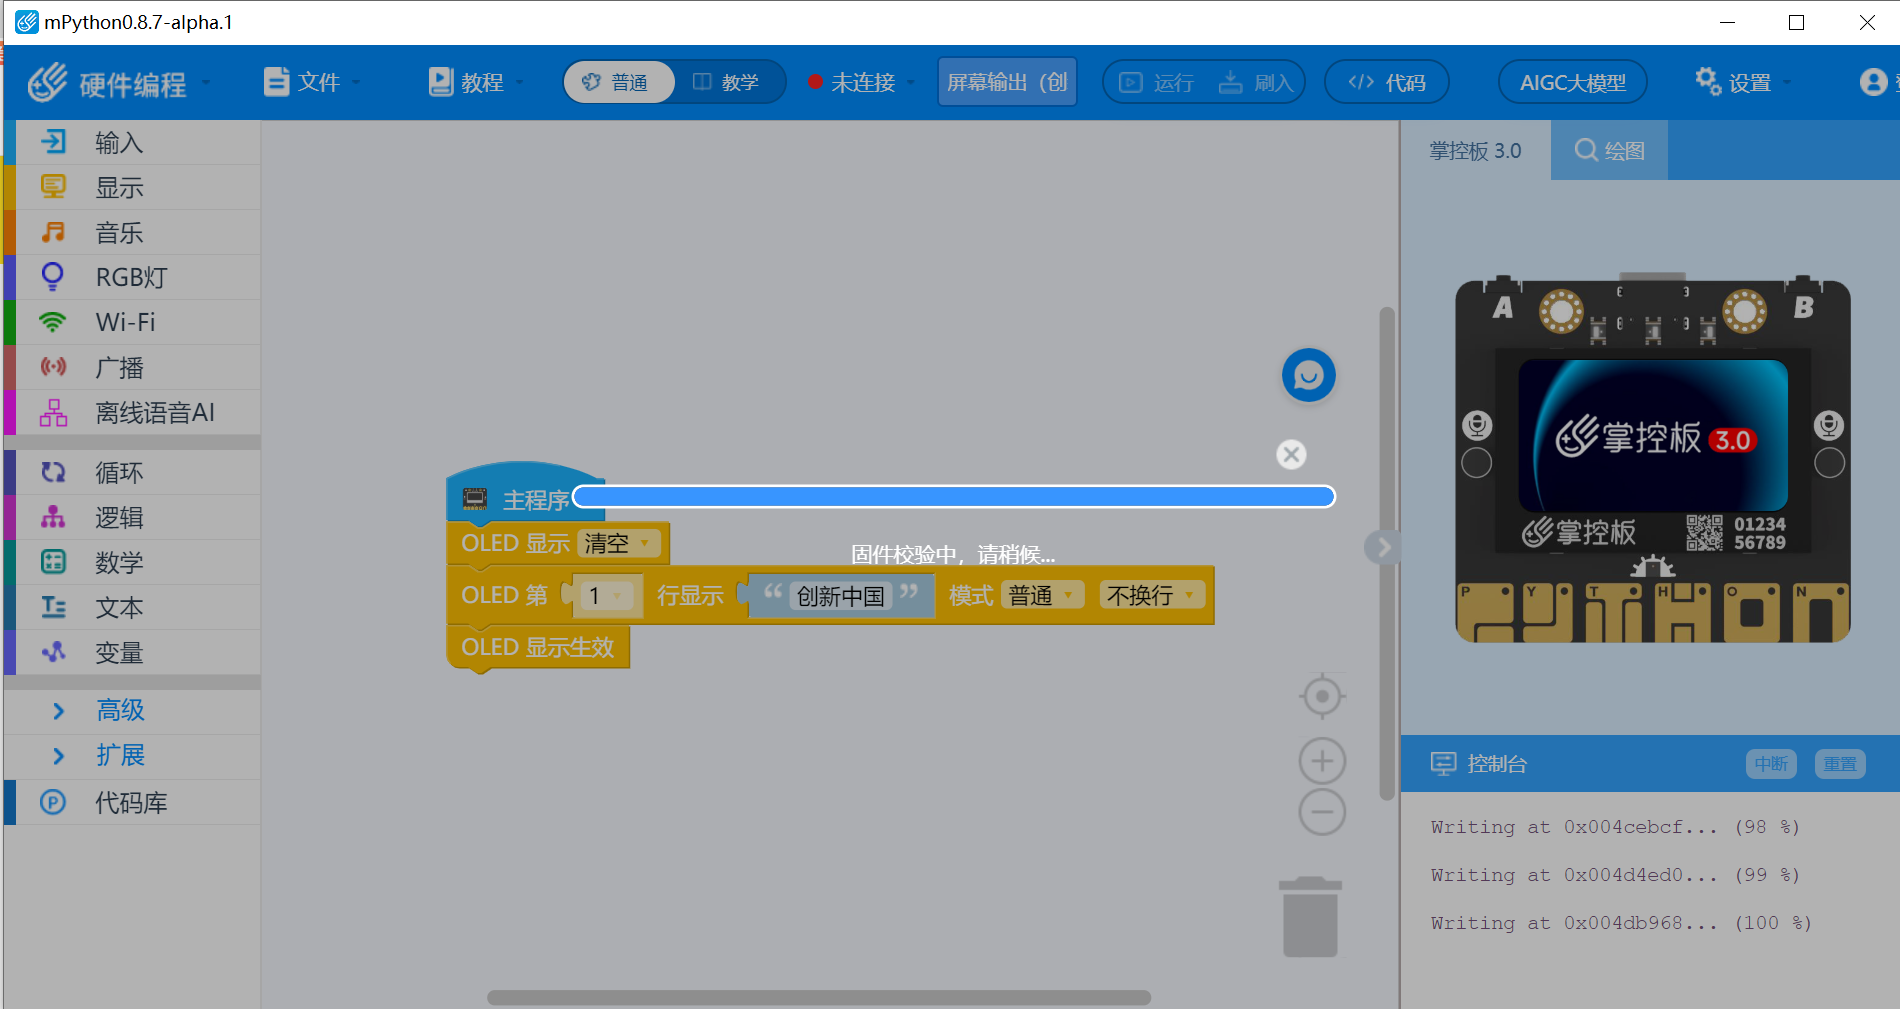Click the workspace horizontal scrollbar

click(x=818, y=997)
